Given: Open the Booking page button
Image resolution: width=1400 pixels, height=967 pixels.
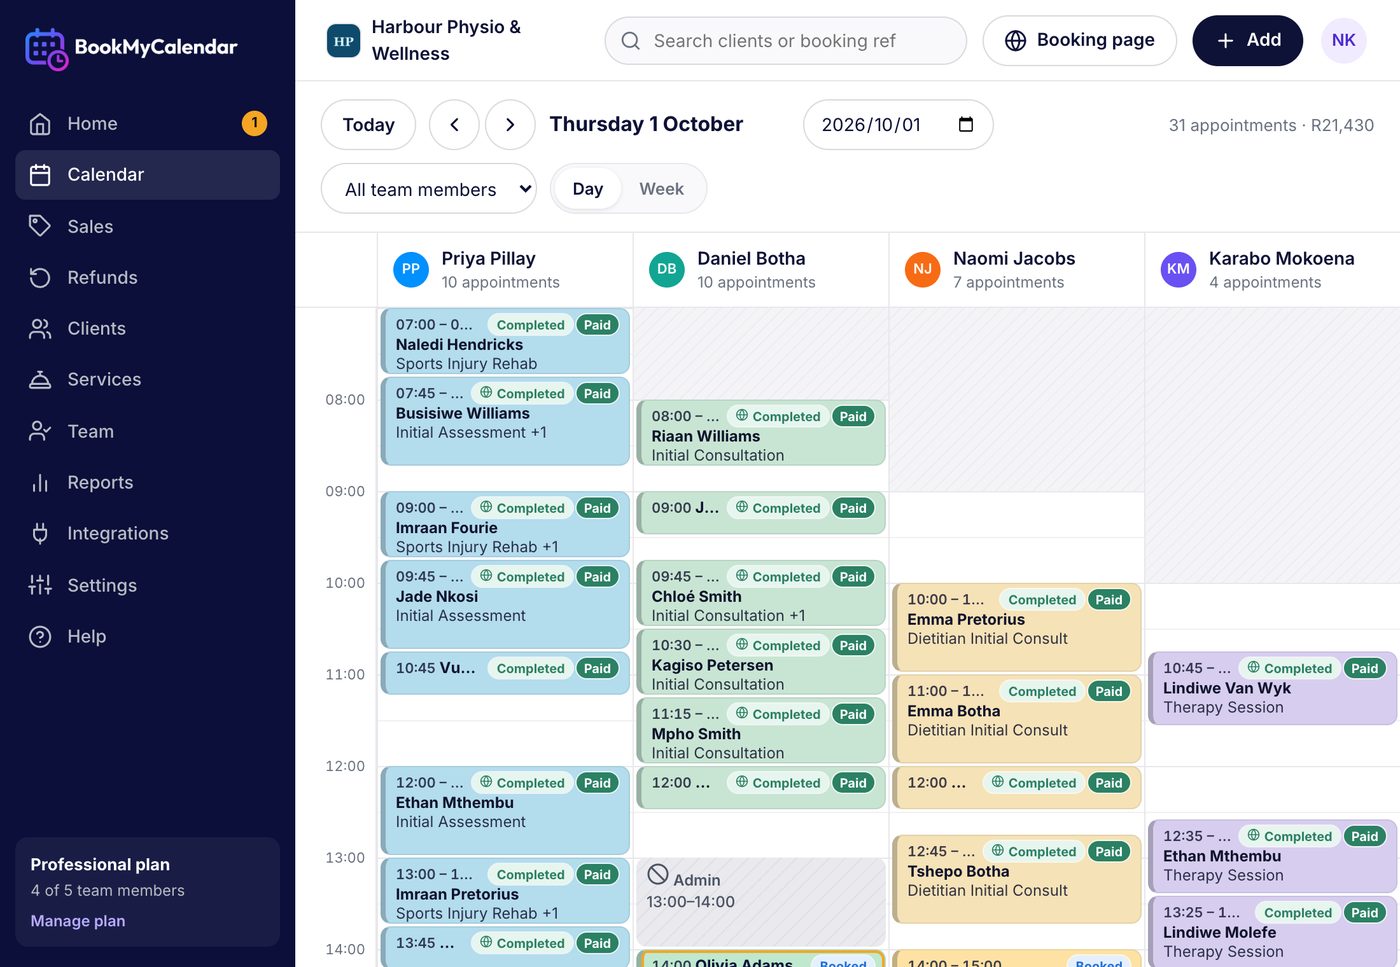Looking at the screenshot, I should (1079, 40).
